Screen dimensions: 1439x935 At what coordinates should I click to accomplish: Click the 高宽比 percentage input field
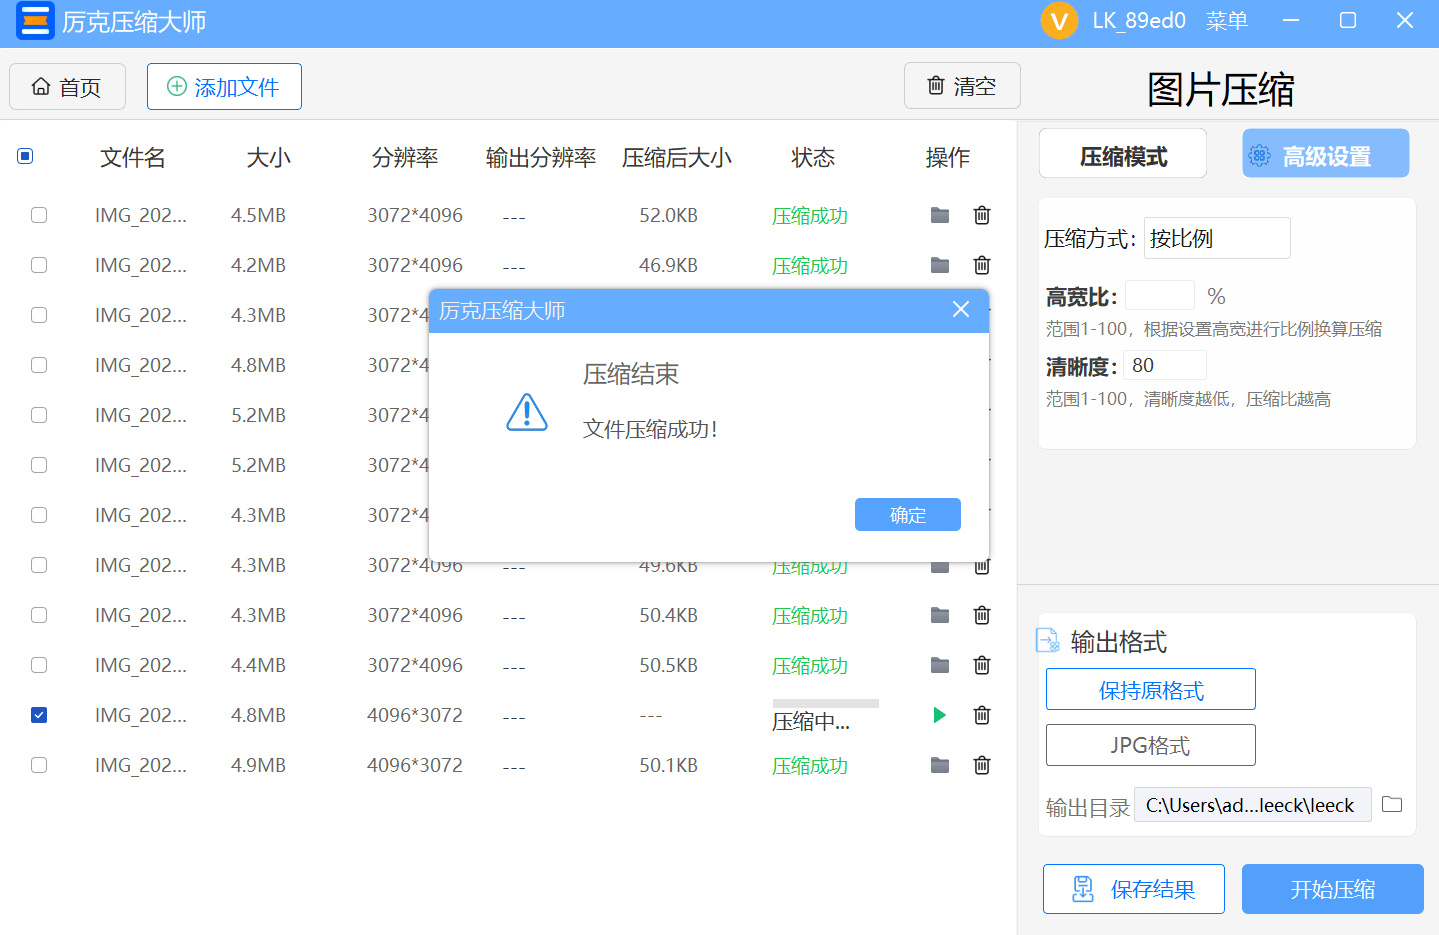(1160, 295)
